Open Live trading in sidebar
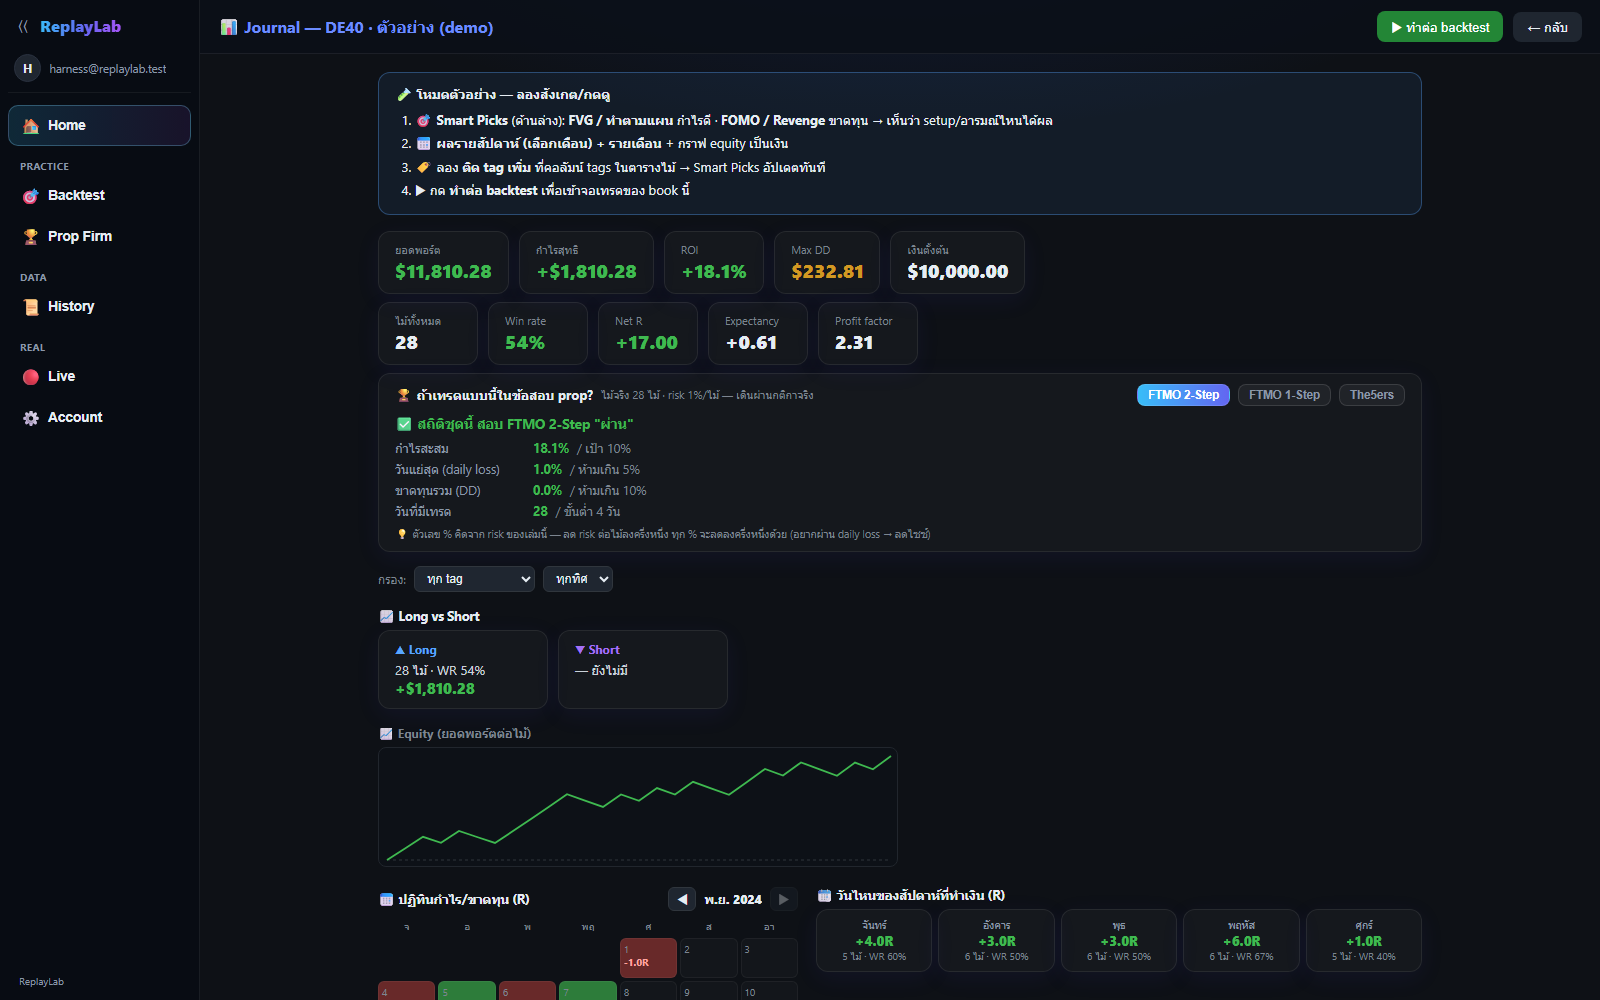 [x=99, y=376]
